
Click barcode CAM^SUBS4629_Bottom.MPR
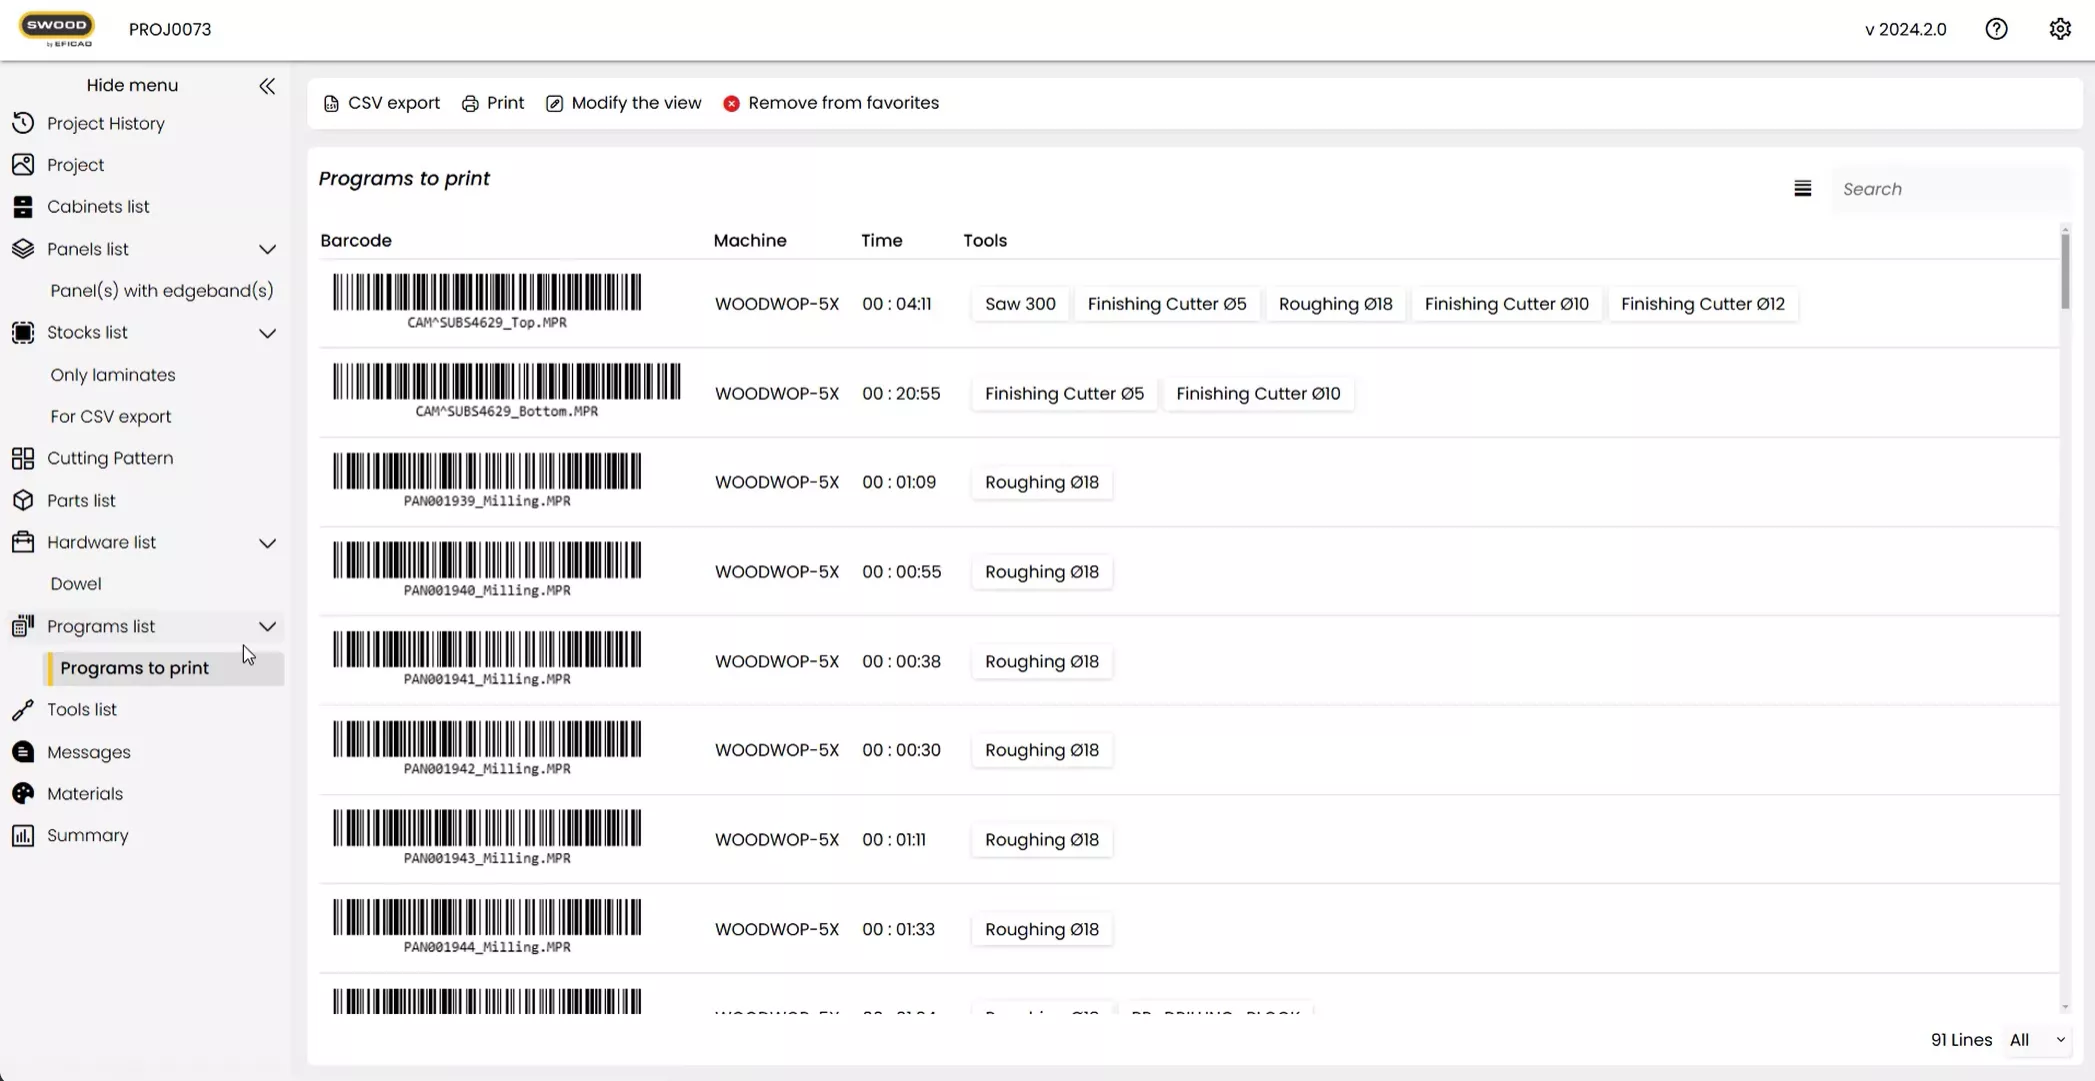point(507,390)
